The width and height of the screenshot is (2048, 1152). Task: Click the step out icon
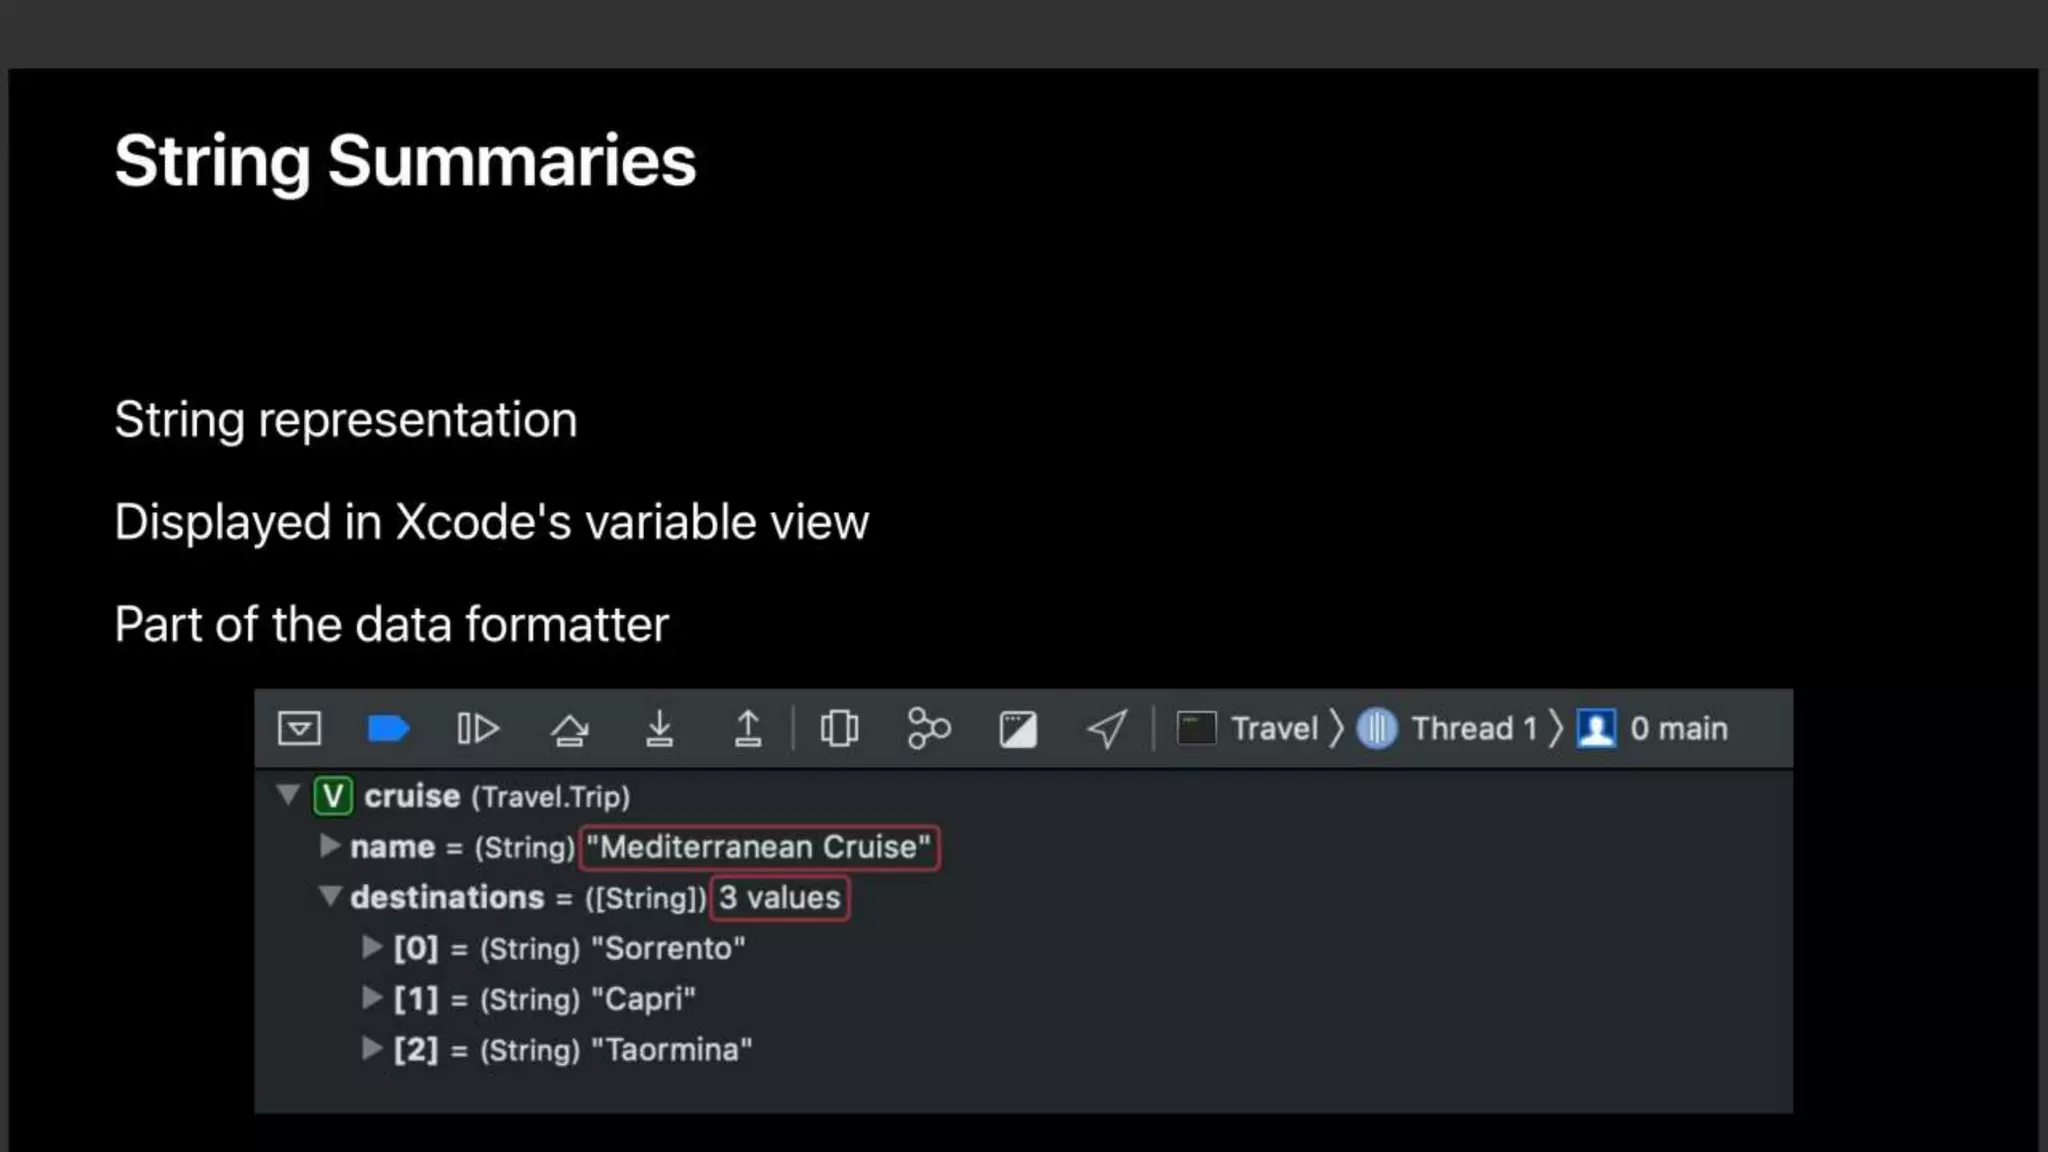(748, 728)
